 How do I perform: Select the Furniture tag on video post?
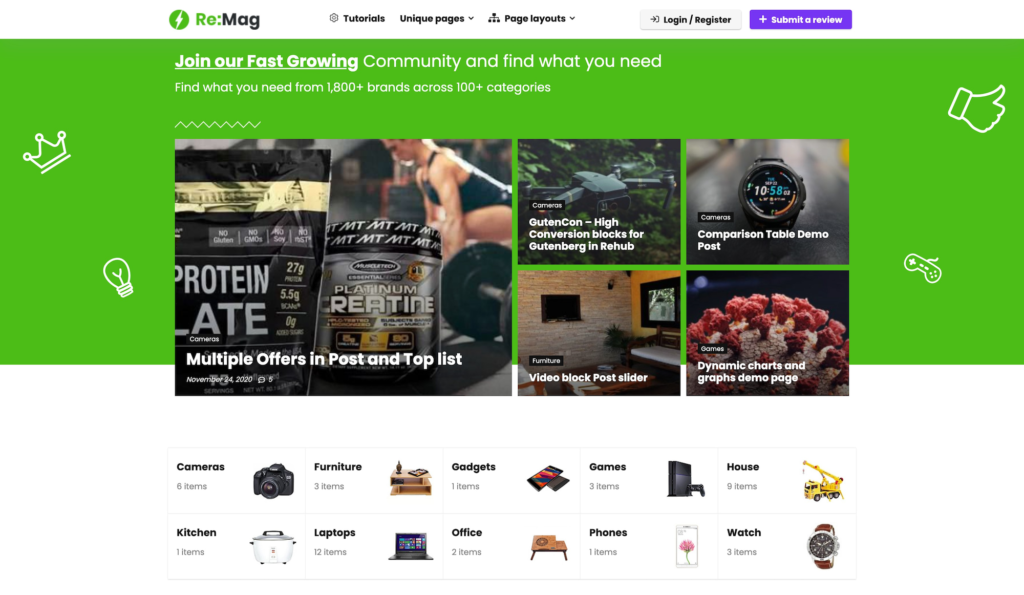pyautogui.click(x=546, y=361)
